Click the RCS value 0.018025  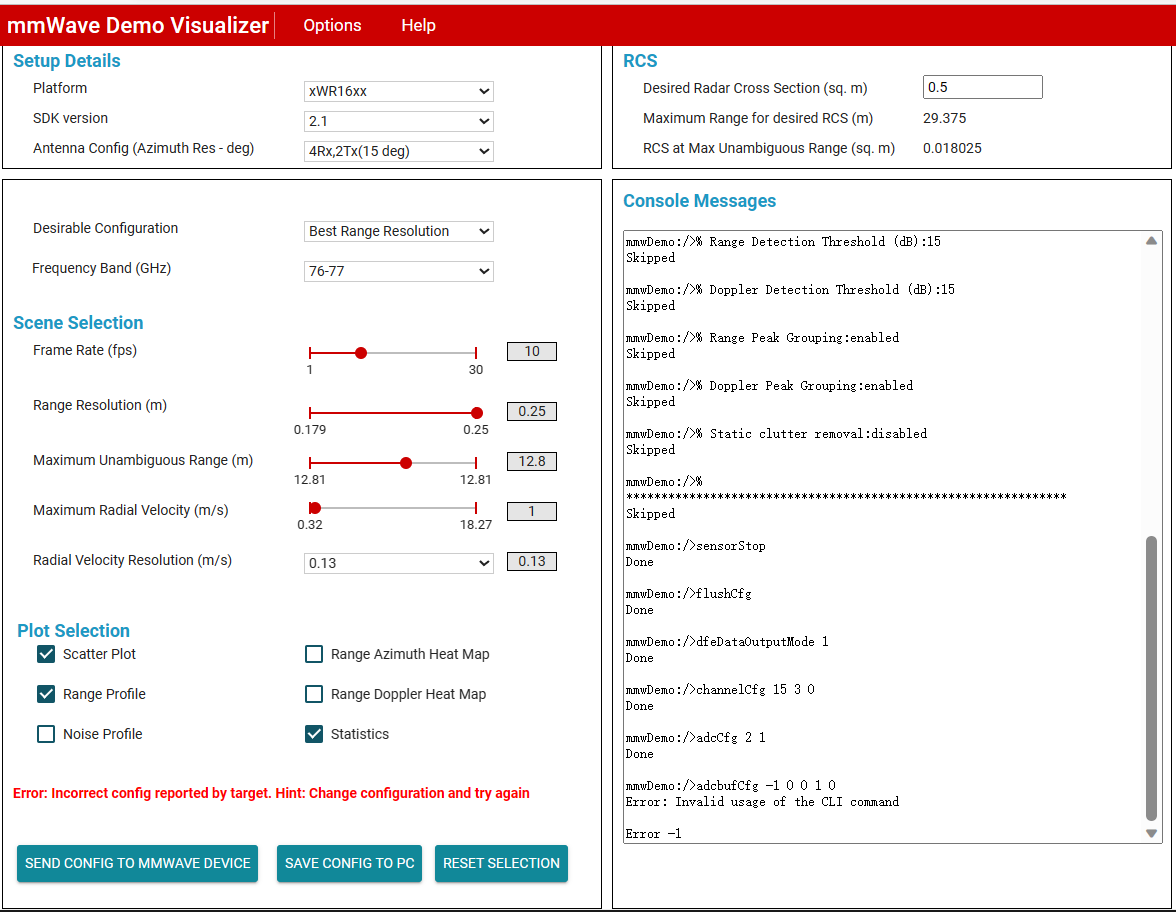pos(952,148)
